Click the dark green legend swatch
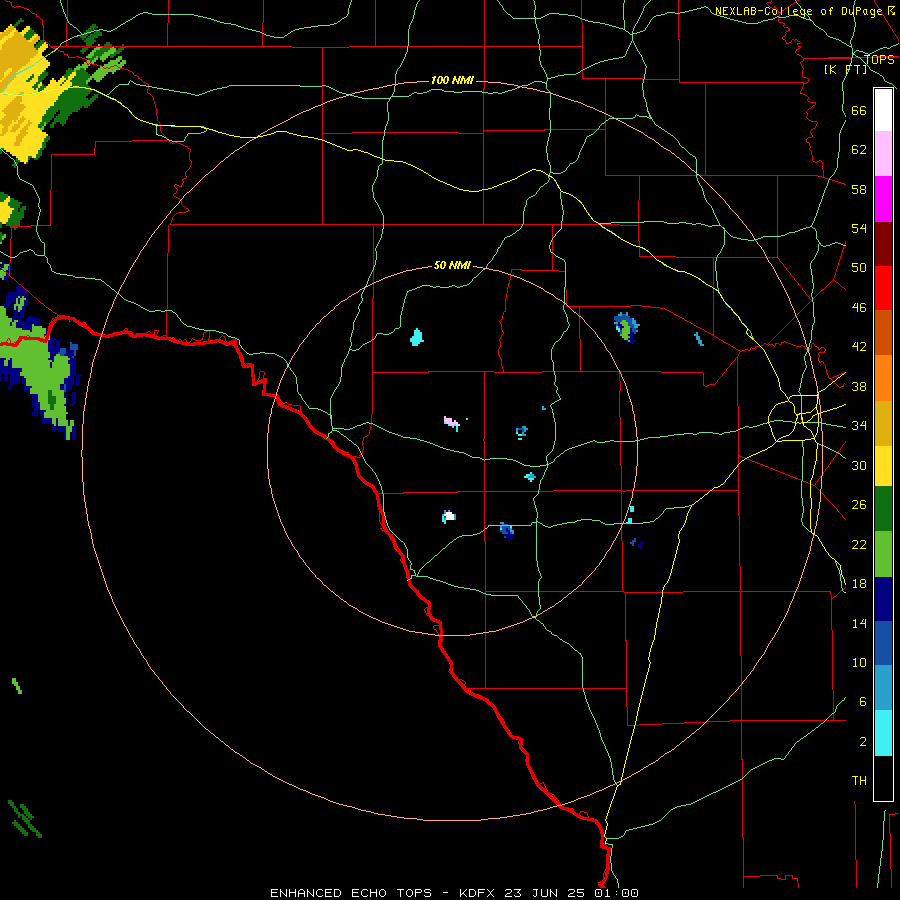The height and width of the screenshot is (900, 900). point(883,509)
